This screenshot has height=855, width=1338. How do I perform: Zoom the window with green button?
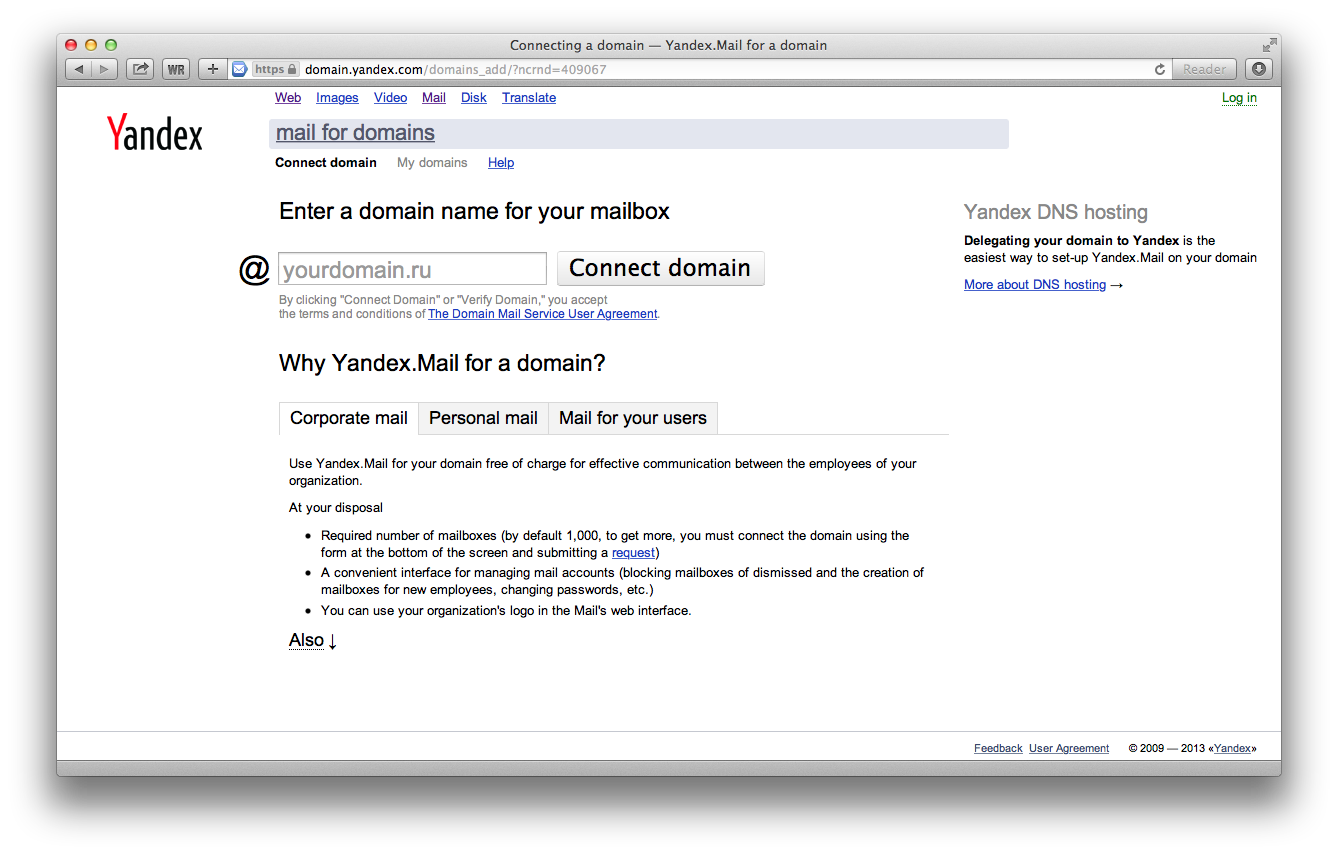pos(111,45)
